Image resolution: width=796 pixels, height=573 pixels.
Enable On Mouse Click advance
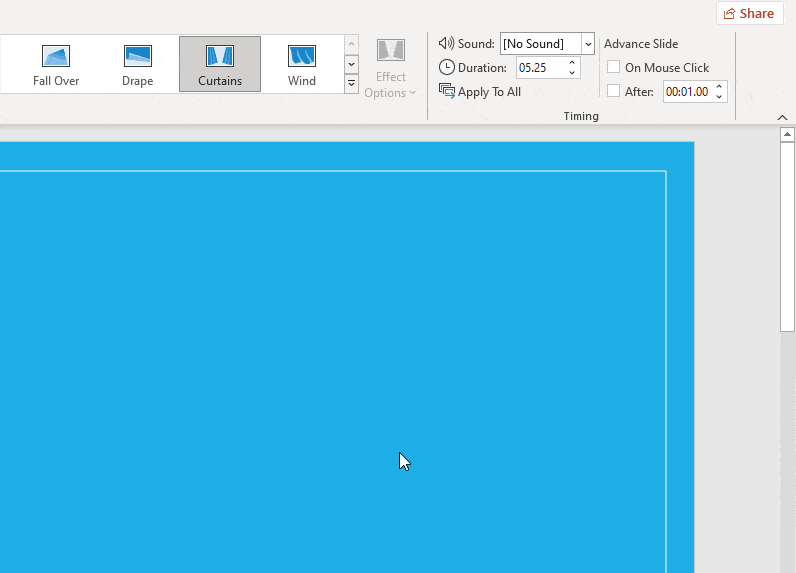tap(613, 67)
